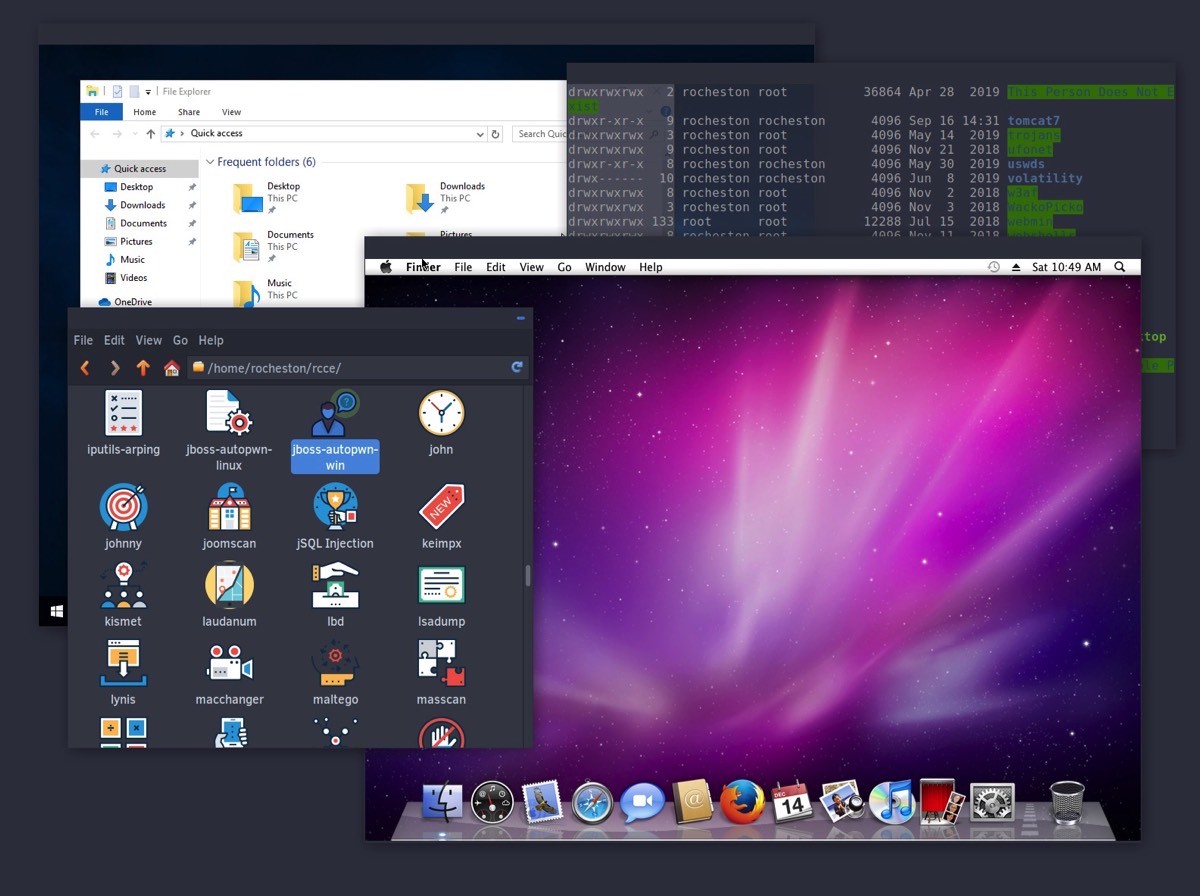This screenshot has height=896, width=1200.
Task: Click the blue File button in File Explorer
Action: pyautogui.click(x=101, y=112)
